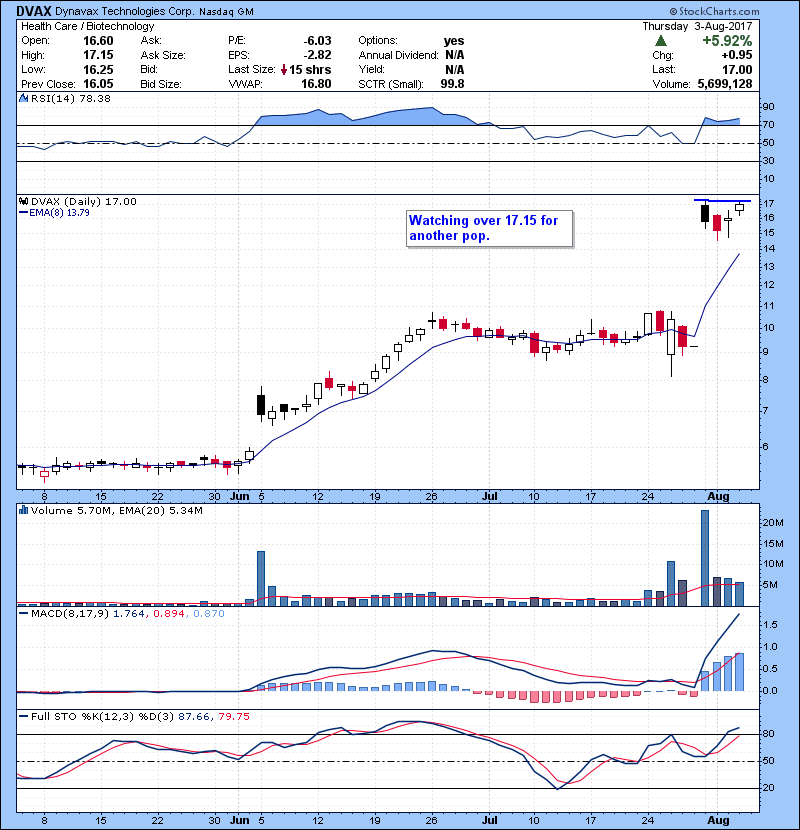Screen dimensions: 800x830
Task: Click the DVAX (Daily) 17.00 chart label
Action: coord(84,202)
